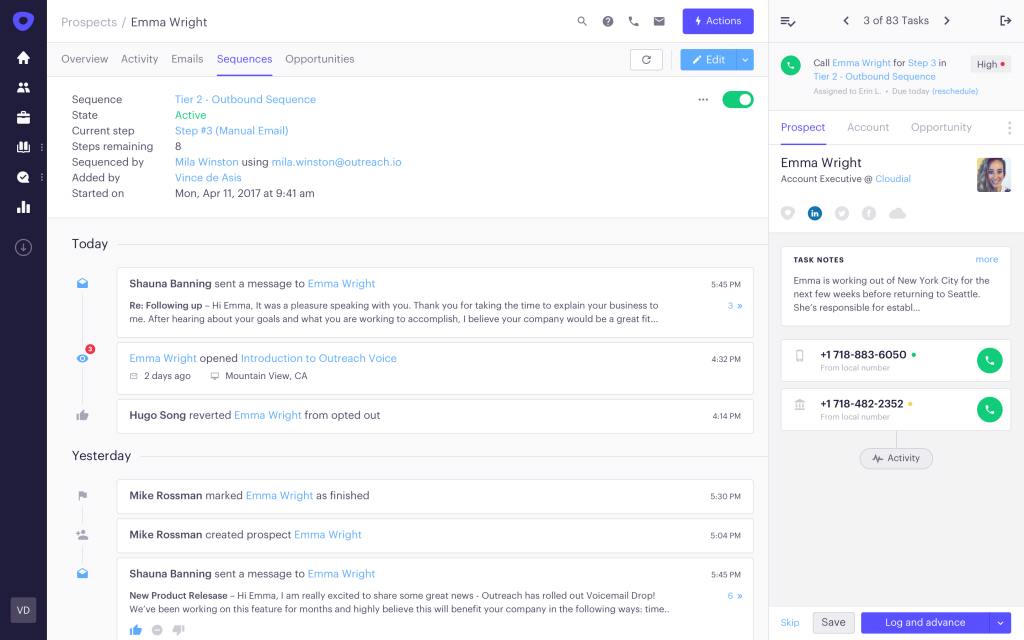Go to the previous task
Image resolution: width=1024 pixels, height=640 pixels.
[x=846, y=21]
